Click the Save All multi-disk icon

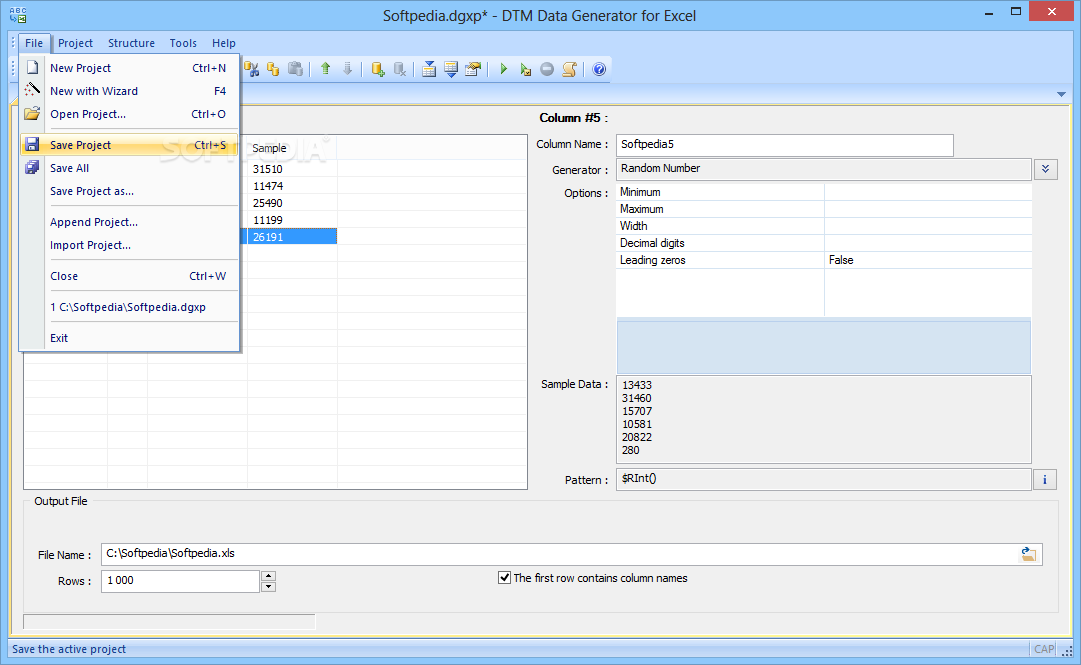tap(32, 167)
